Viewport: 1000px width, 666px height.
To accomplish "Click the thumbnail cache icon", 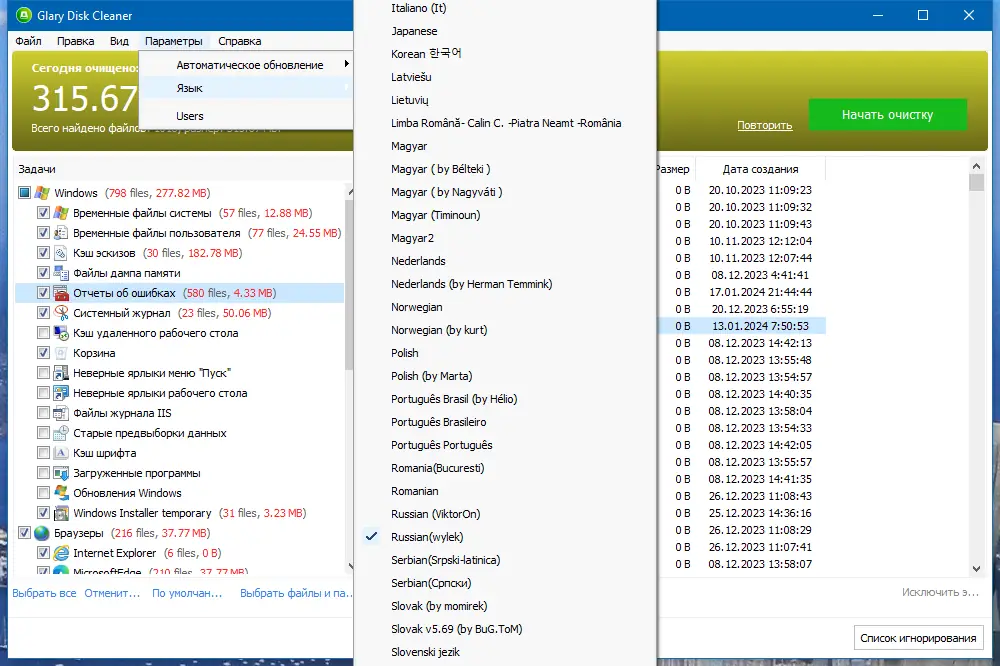I will (x=61, y=253).
